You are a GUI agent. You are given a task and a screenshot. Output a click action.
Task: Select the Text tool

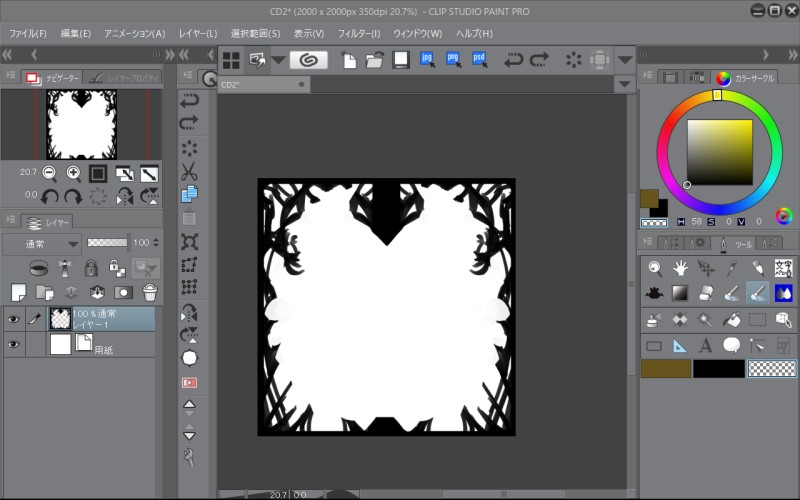705,346
